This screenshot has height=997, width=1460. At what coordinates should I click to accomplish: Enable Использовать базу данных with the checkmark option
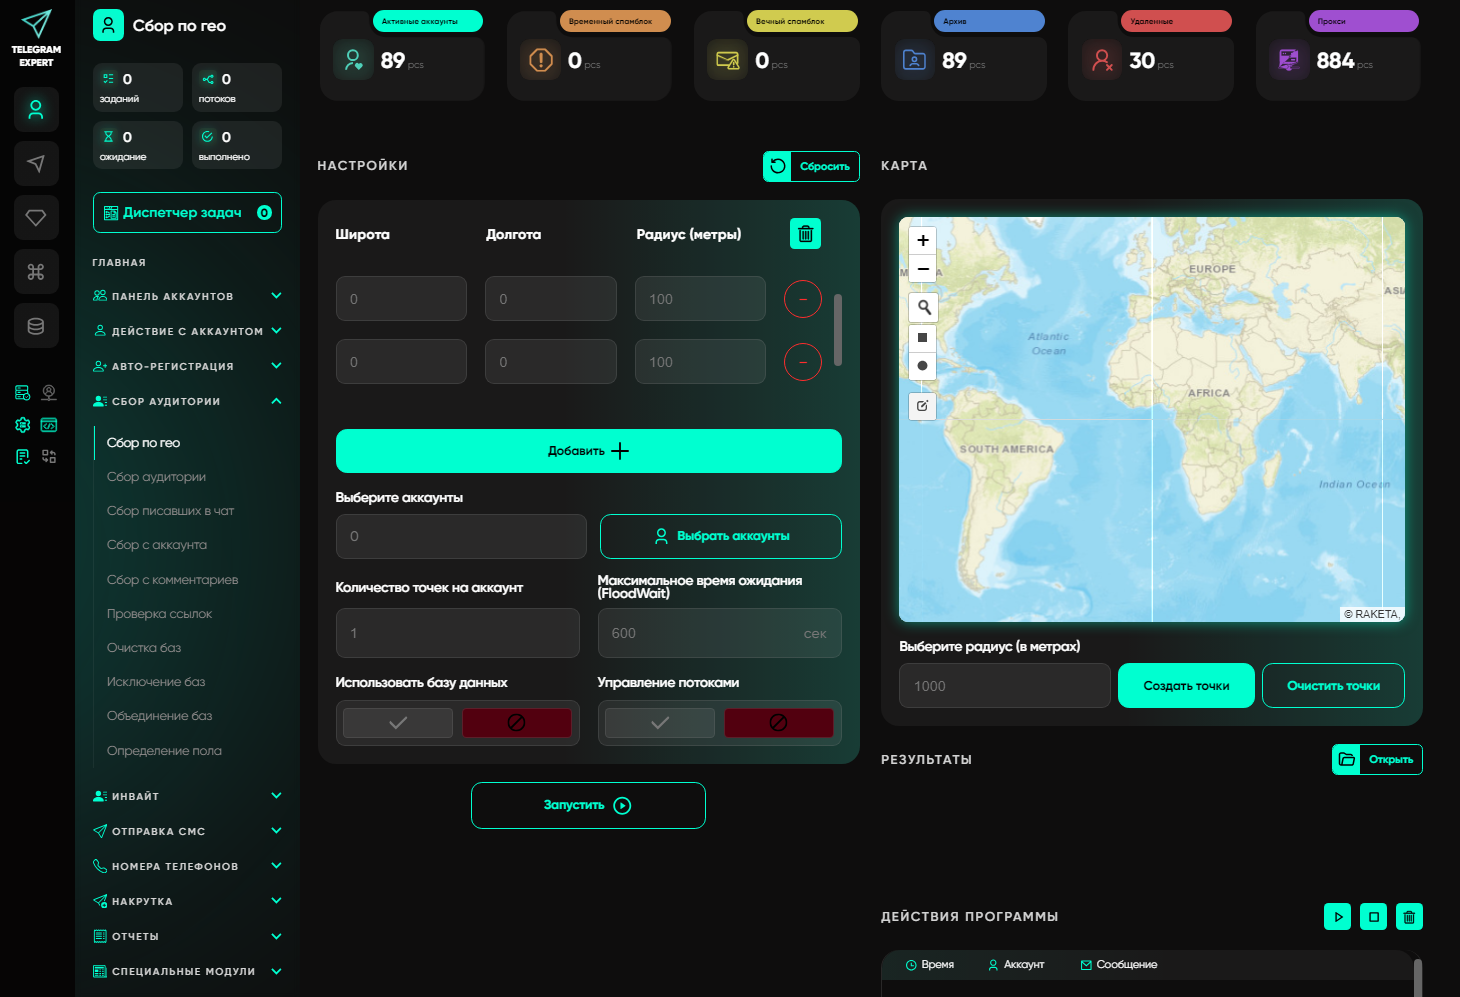pos(398,723)
